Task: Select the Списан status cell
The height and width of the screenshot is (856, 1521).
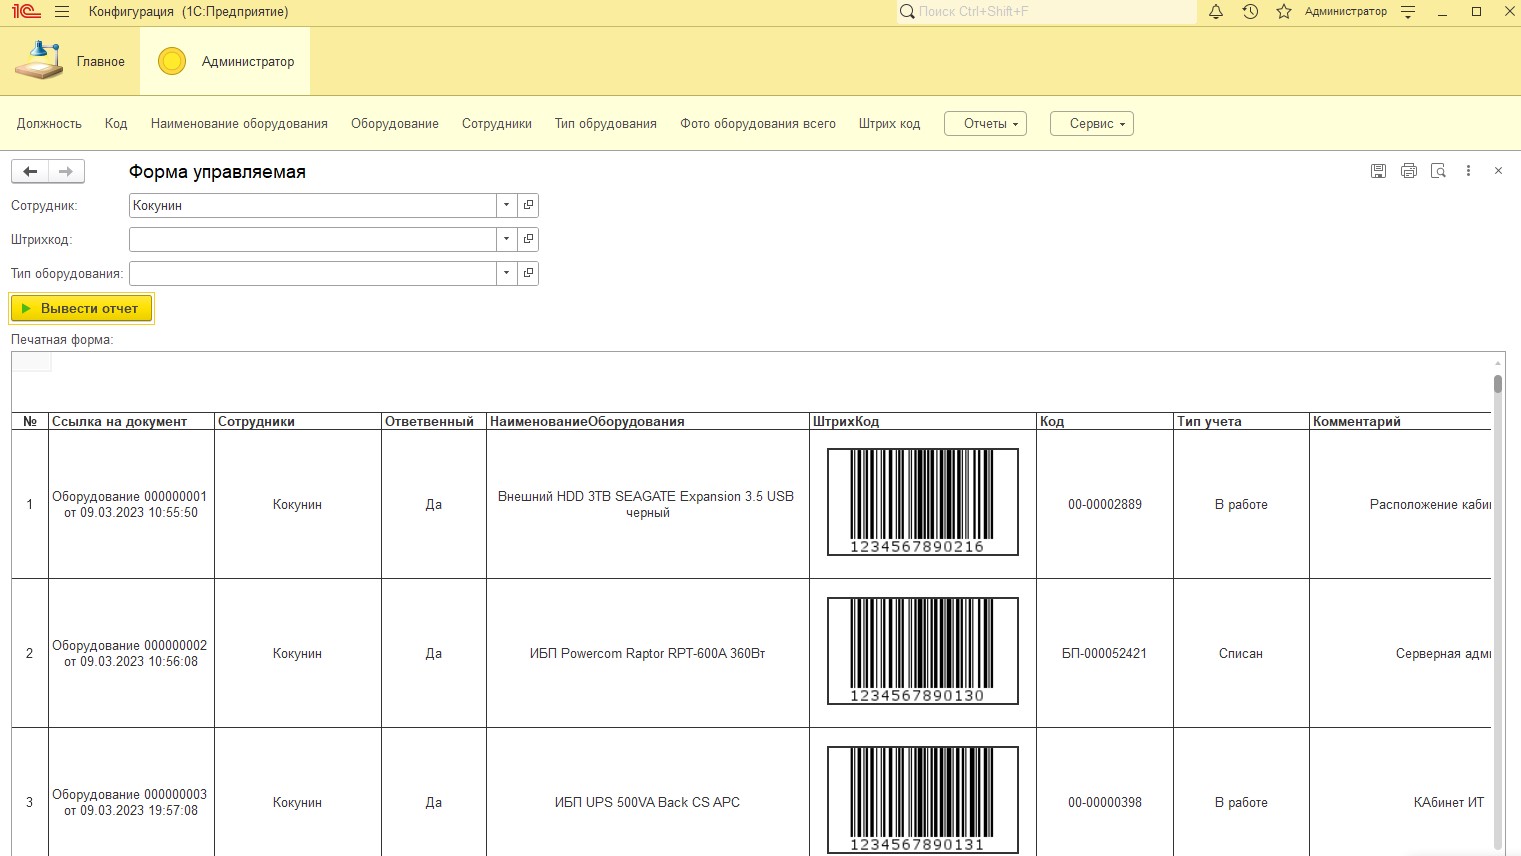Action: point(1241,653)
